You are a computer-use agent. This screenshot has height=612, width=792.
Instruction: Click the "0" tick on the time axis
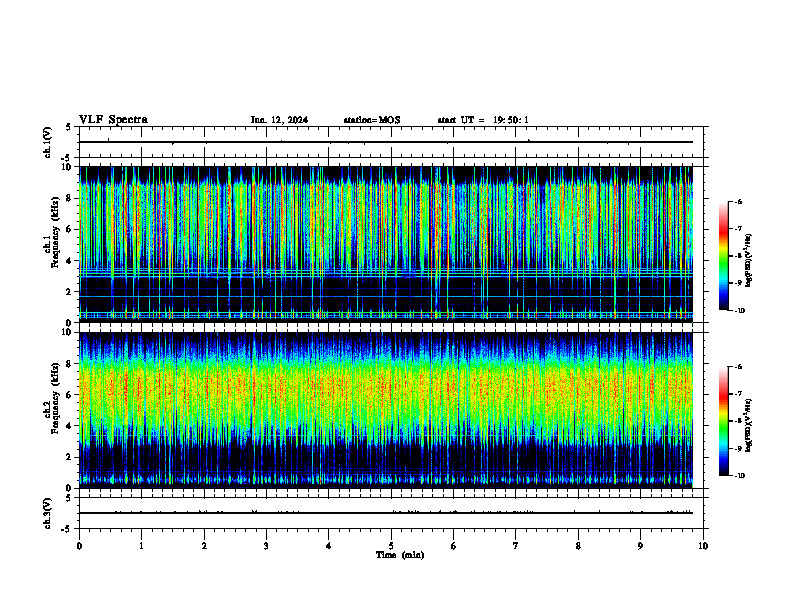pyautogui.click(x=79, y=546)
